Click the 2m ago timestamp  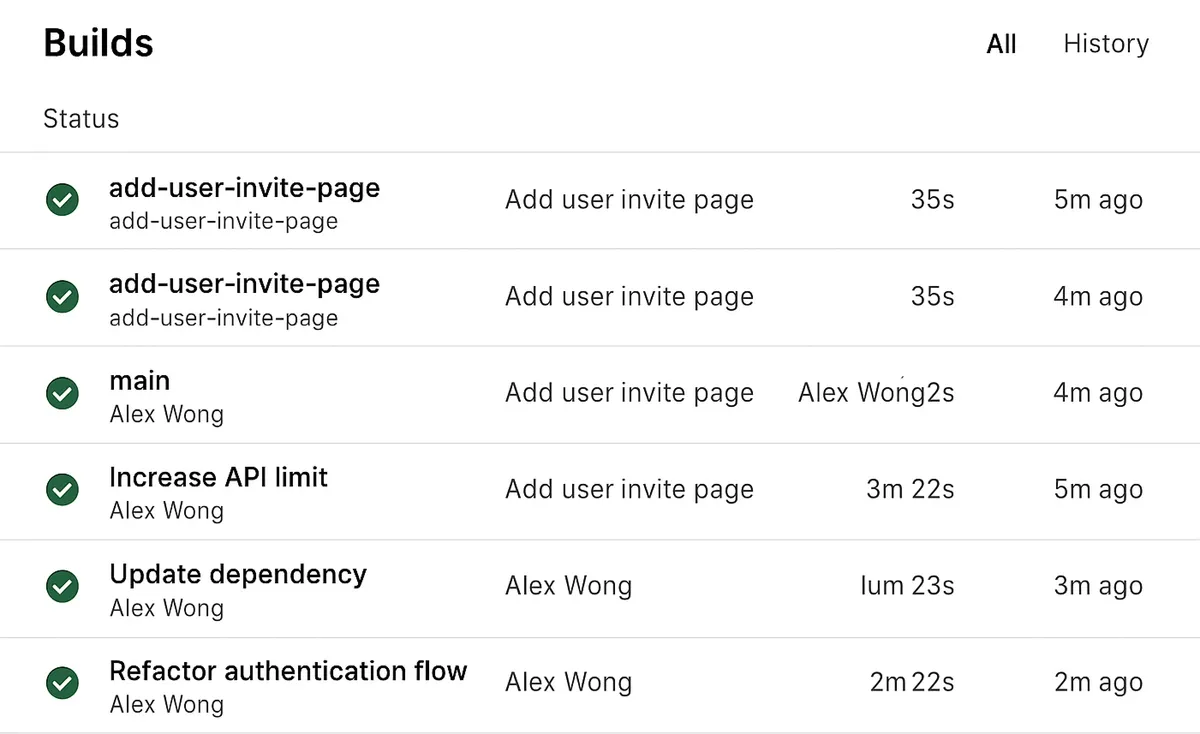click(1097, 683)
